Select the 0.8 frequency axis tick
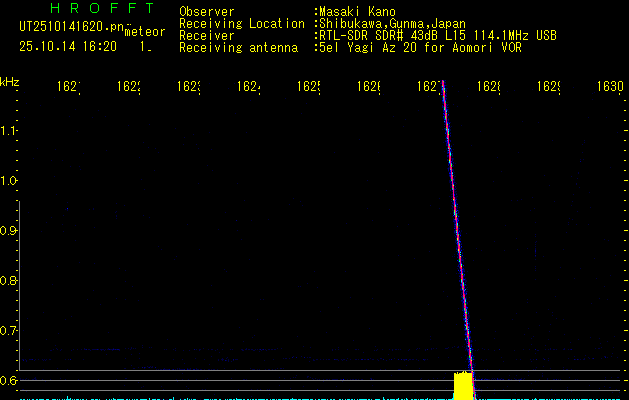629x400 pixels. pos(9,281)
